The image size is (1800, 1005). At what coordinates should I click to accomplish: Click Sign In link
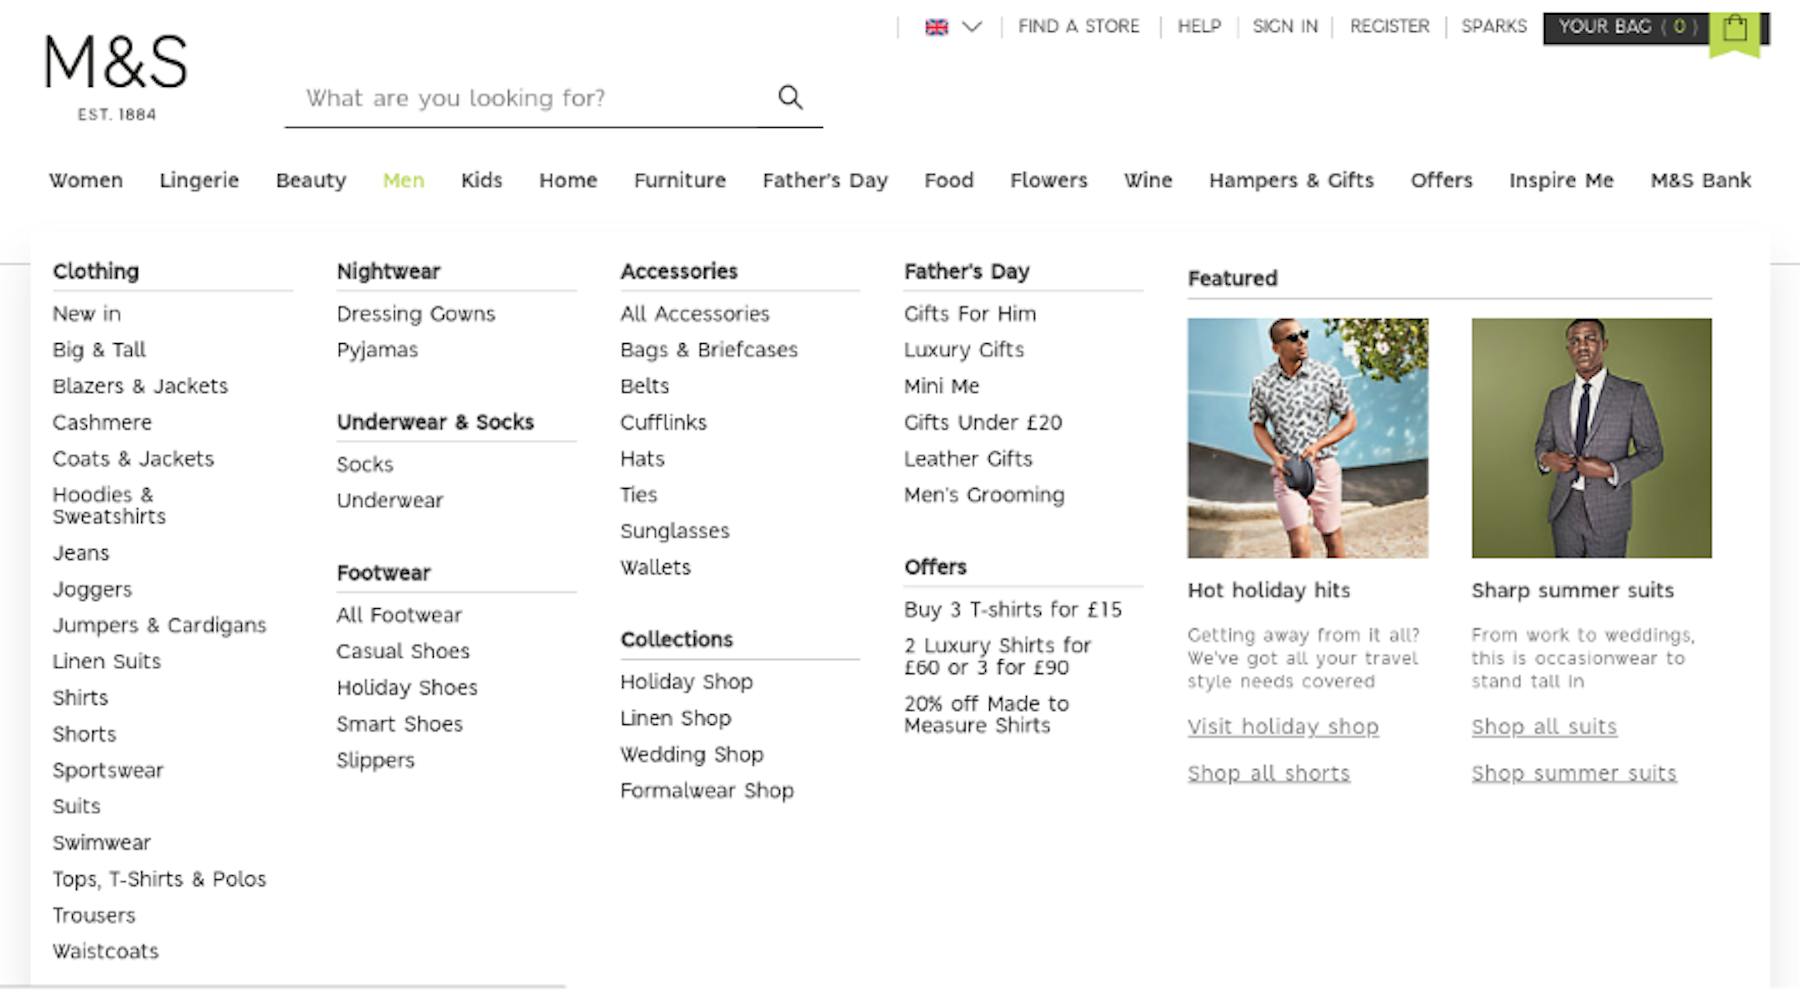1285,27
